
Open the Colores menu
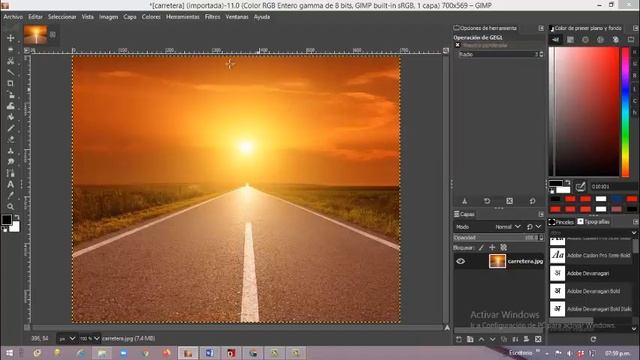pyautogui.click(x=151, y=17)
